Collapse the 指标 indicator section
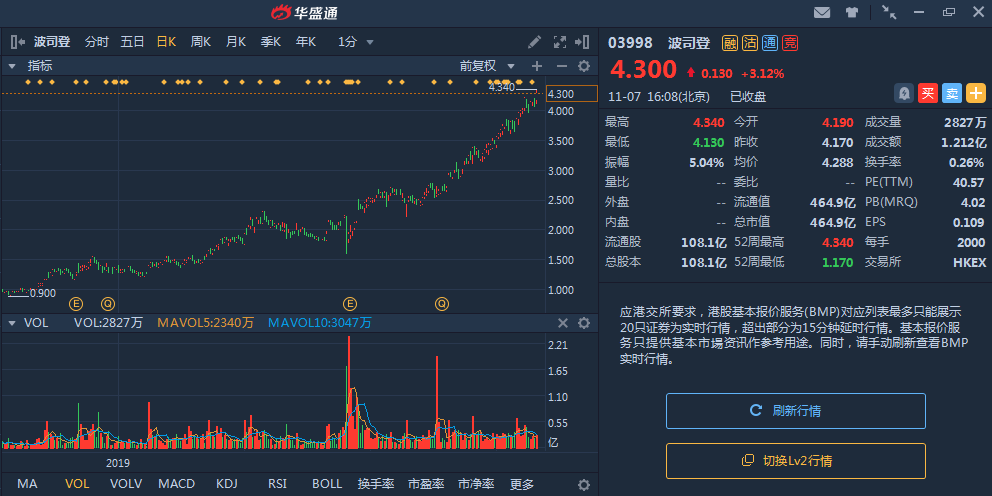 [x=12, y=66]
